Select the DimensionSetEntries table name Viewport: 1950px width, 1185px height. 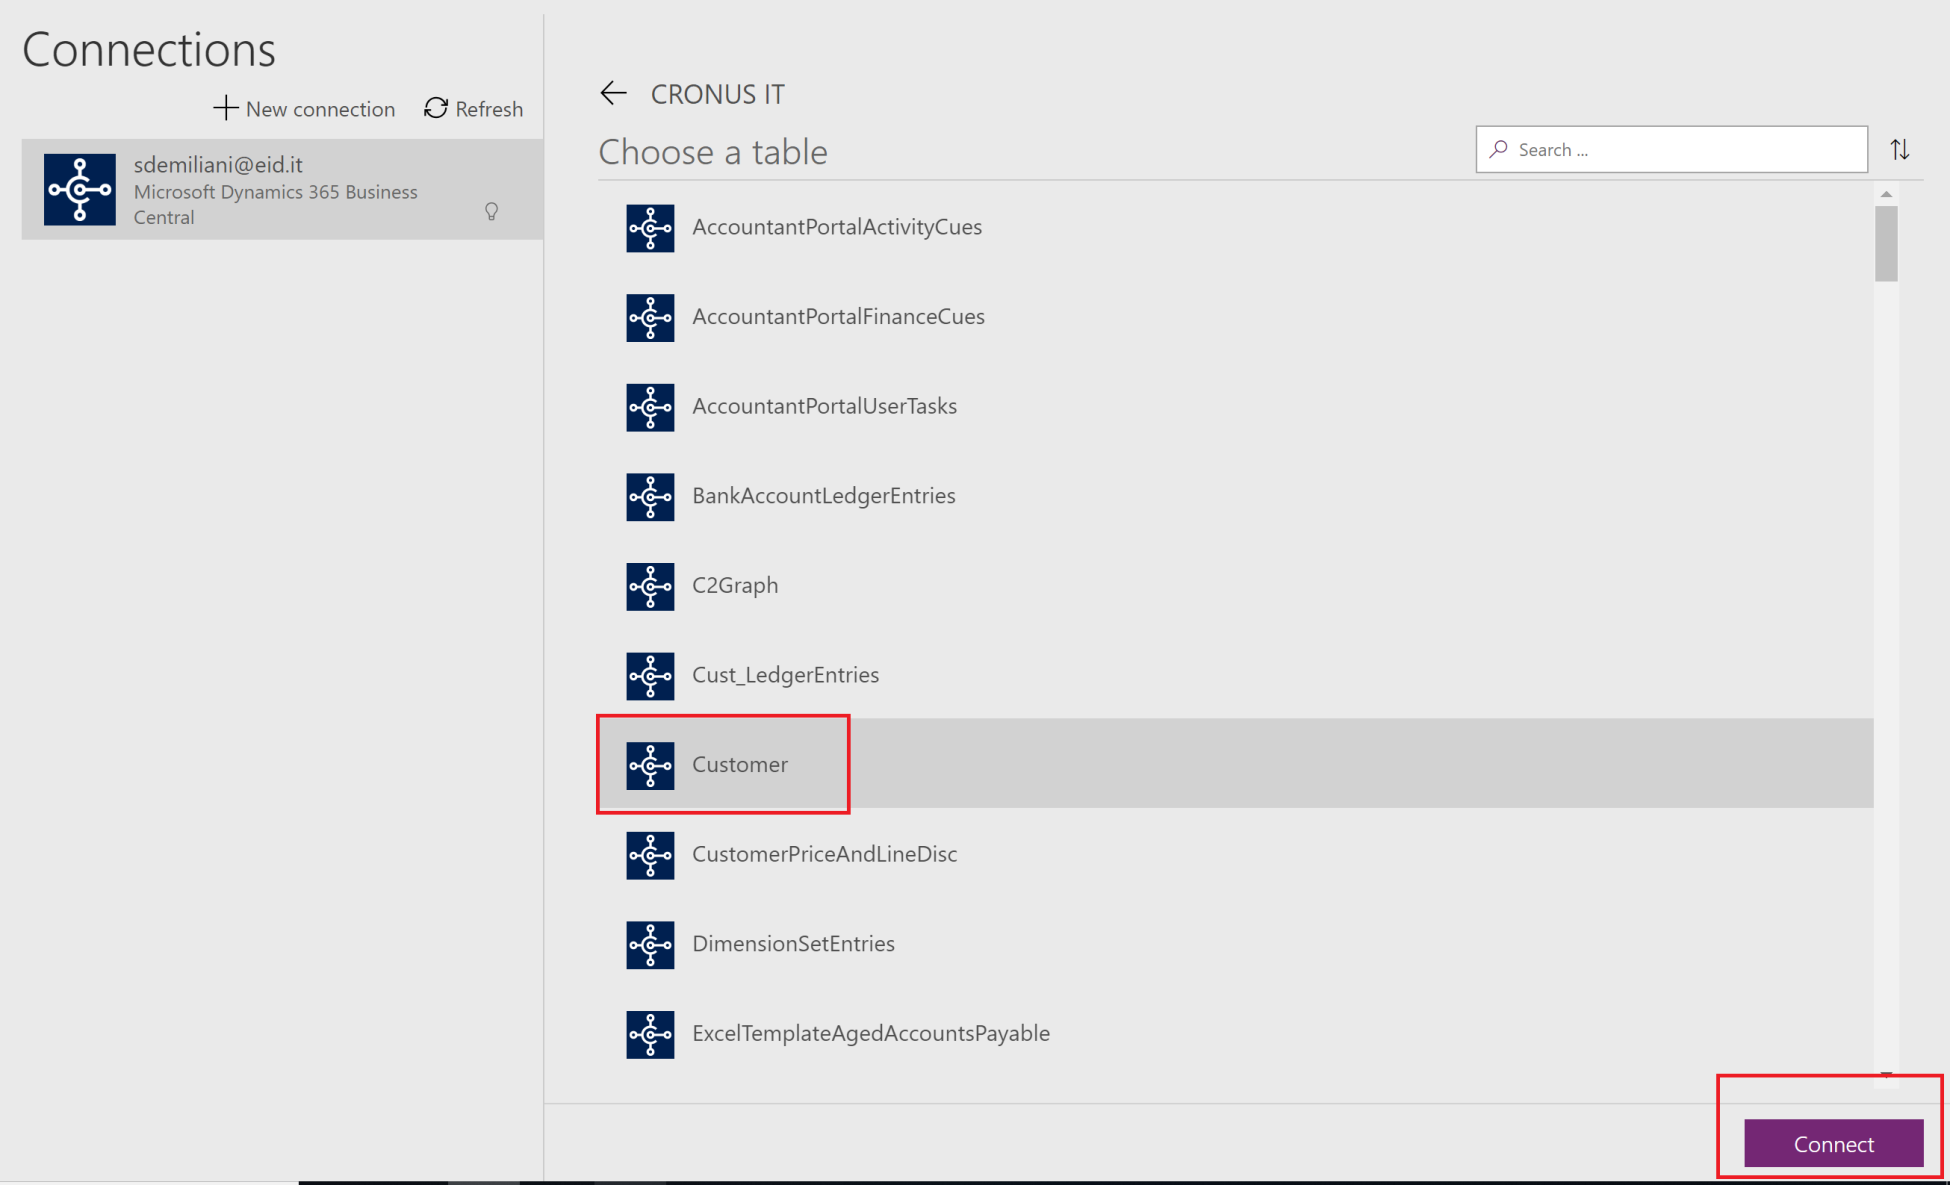point(793,943)
